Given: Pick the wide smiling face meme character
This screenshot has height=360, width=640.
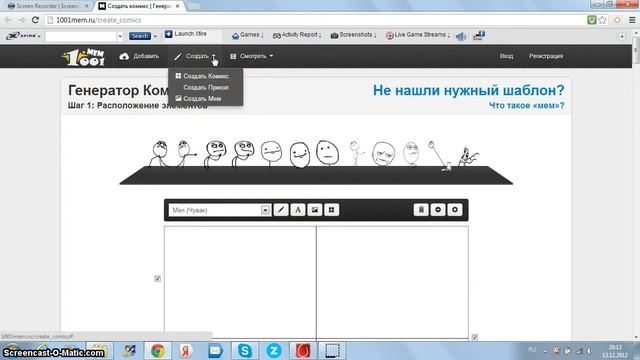Looking at the screenshot, I should coord(300,155).
